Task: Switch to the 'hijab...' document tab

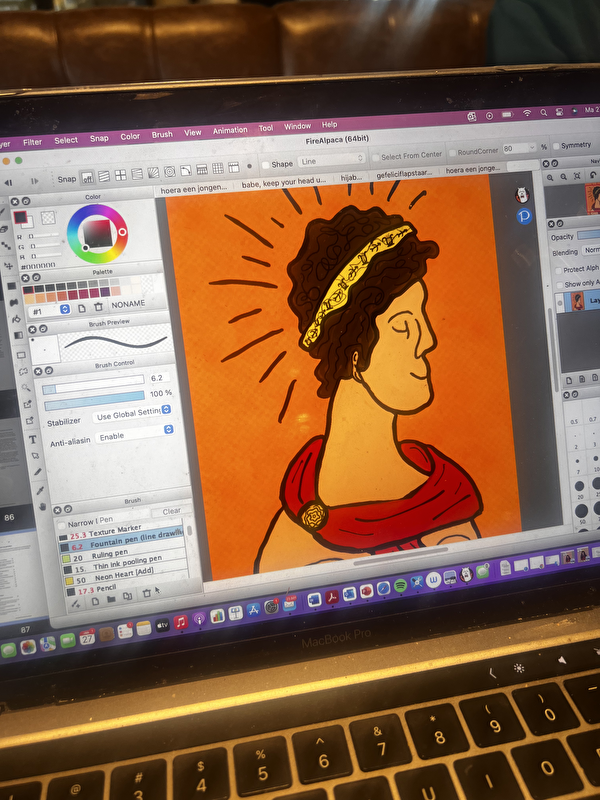Action: (351, 177)
